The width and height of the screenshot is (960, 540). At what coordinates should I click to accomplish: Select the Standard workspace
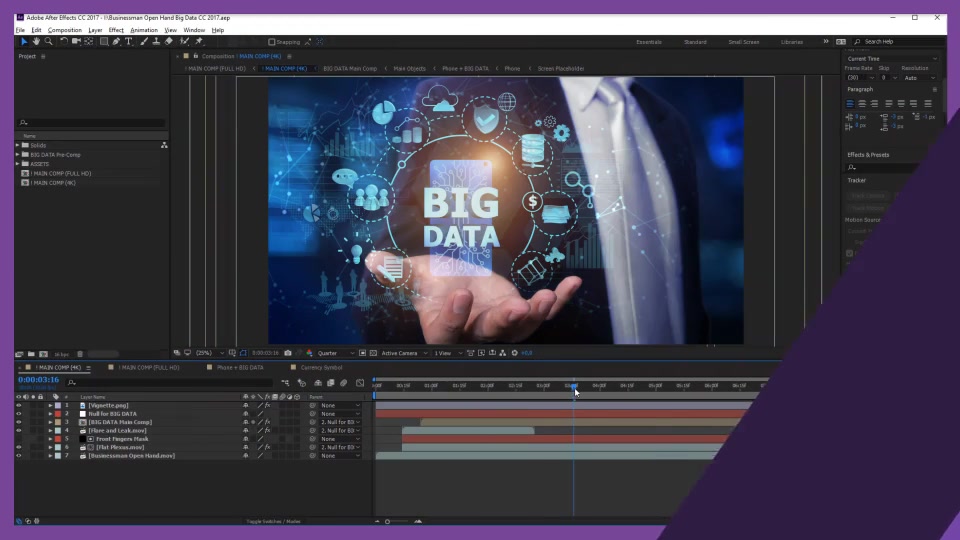[x=695, y=42]
